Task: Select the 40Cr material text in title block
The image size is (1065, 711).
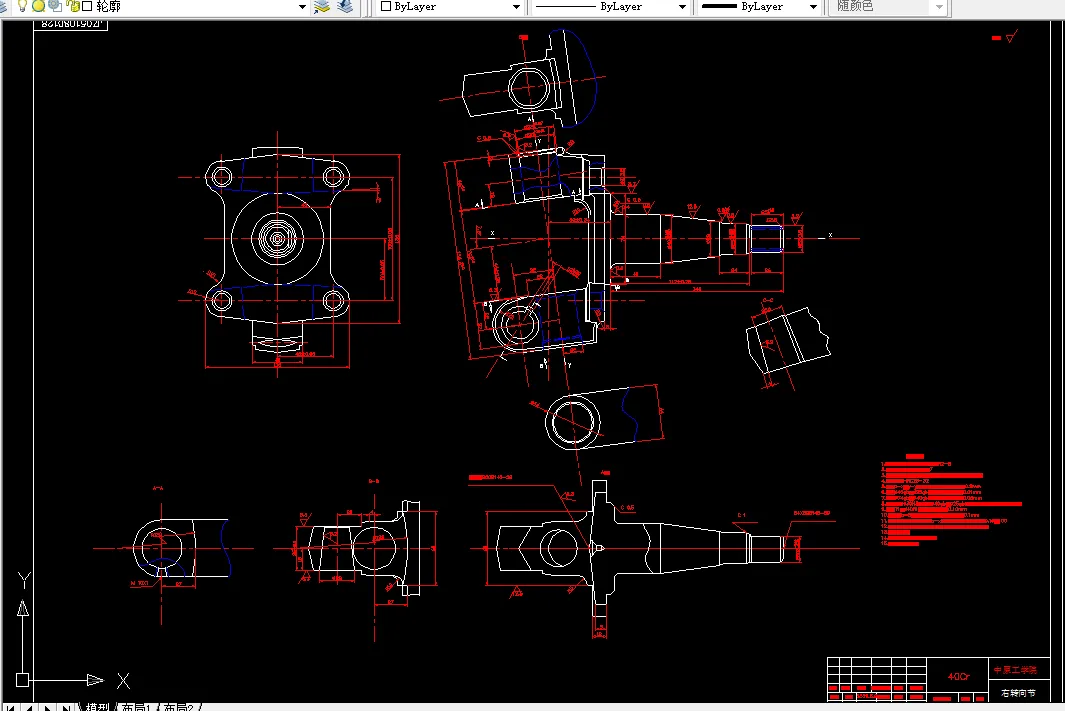Action: 958,676
